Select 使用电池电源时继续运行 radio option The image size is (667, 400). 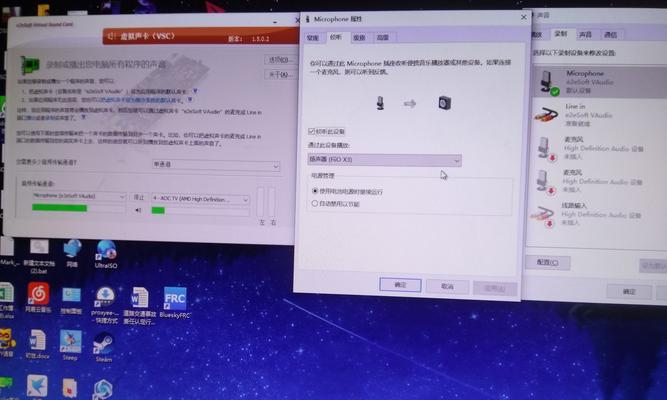point(315,191)
